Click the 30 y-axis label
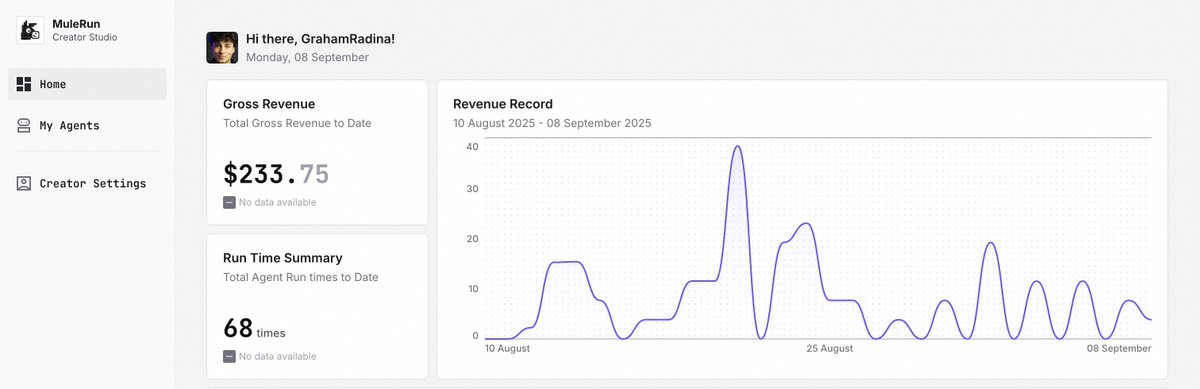 [473, 189]
